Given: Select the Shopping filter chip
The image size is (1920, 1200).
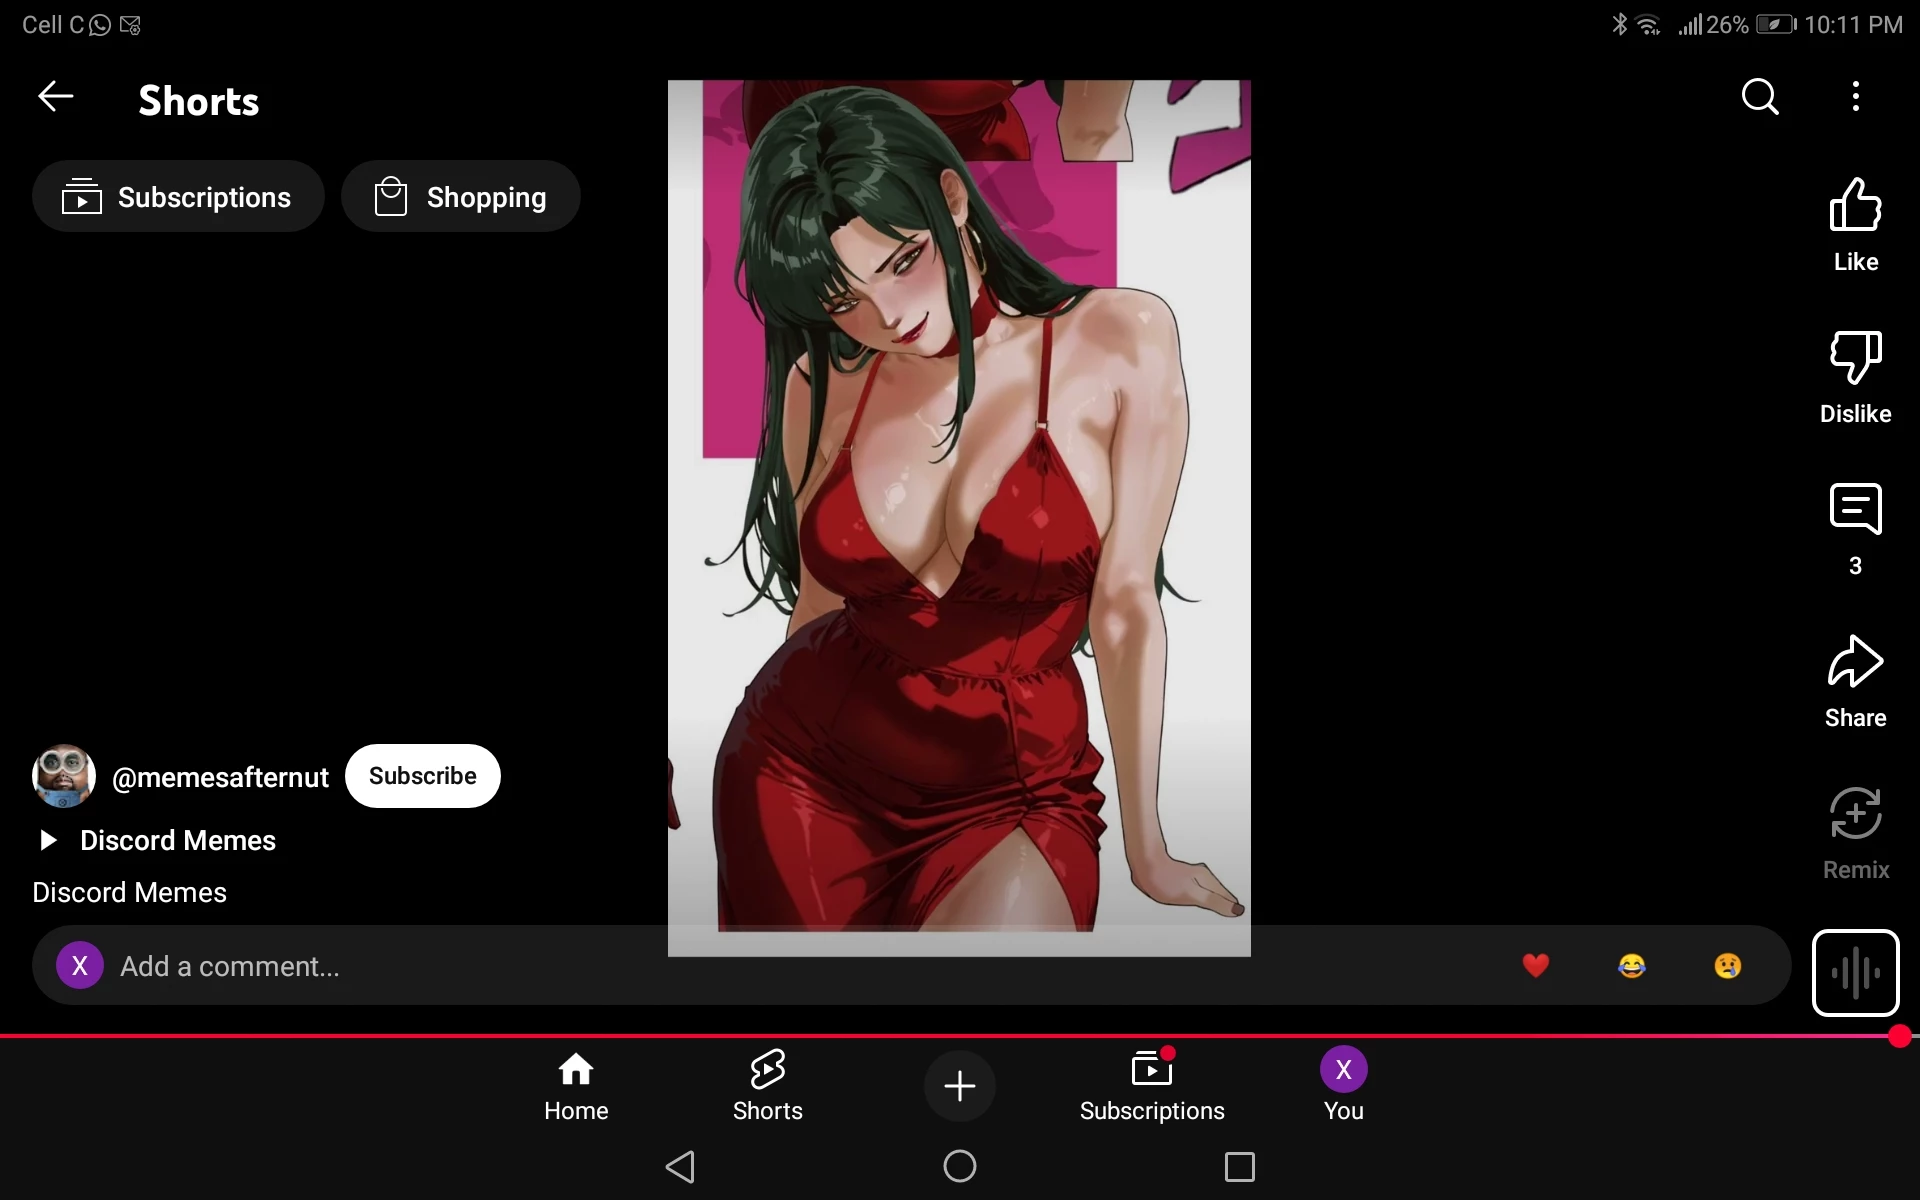Looking at the screenshot, I should (461, 197).
